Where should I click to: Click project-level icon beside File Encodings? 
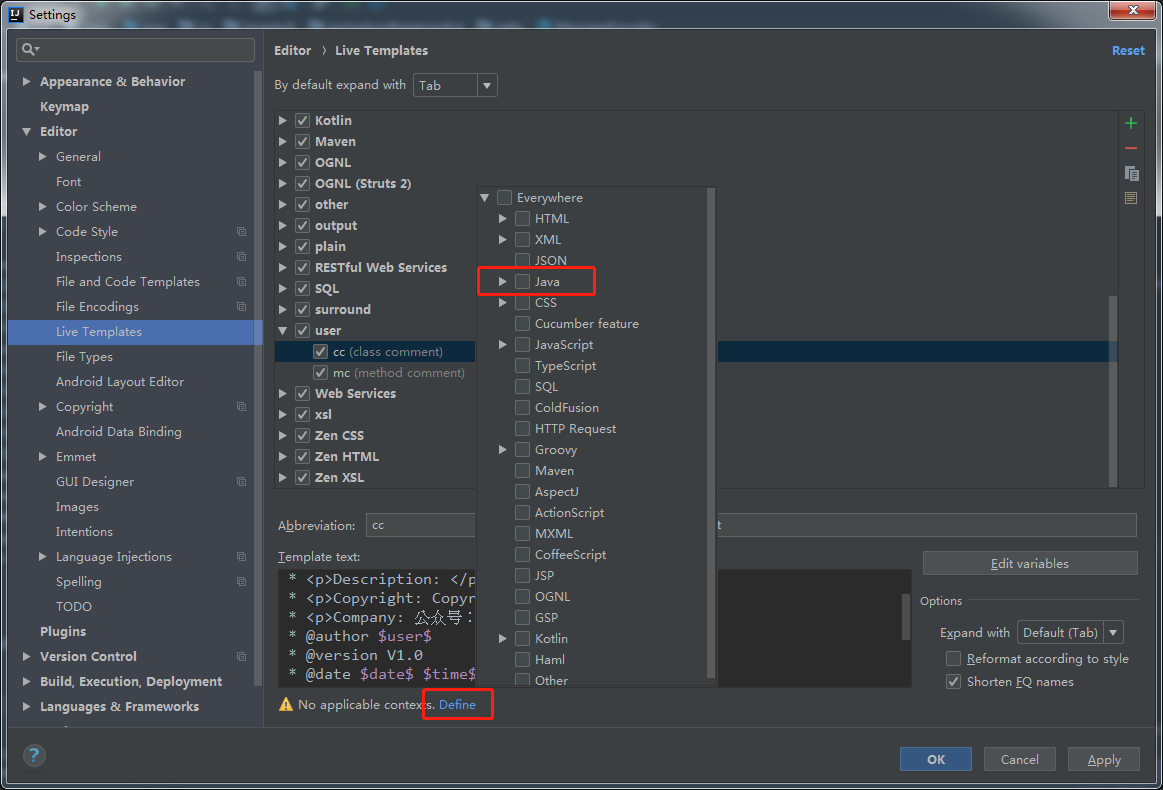241,307
